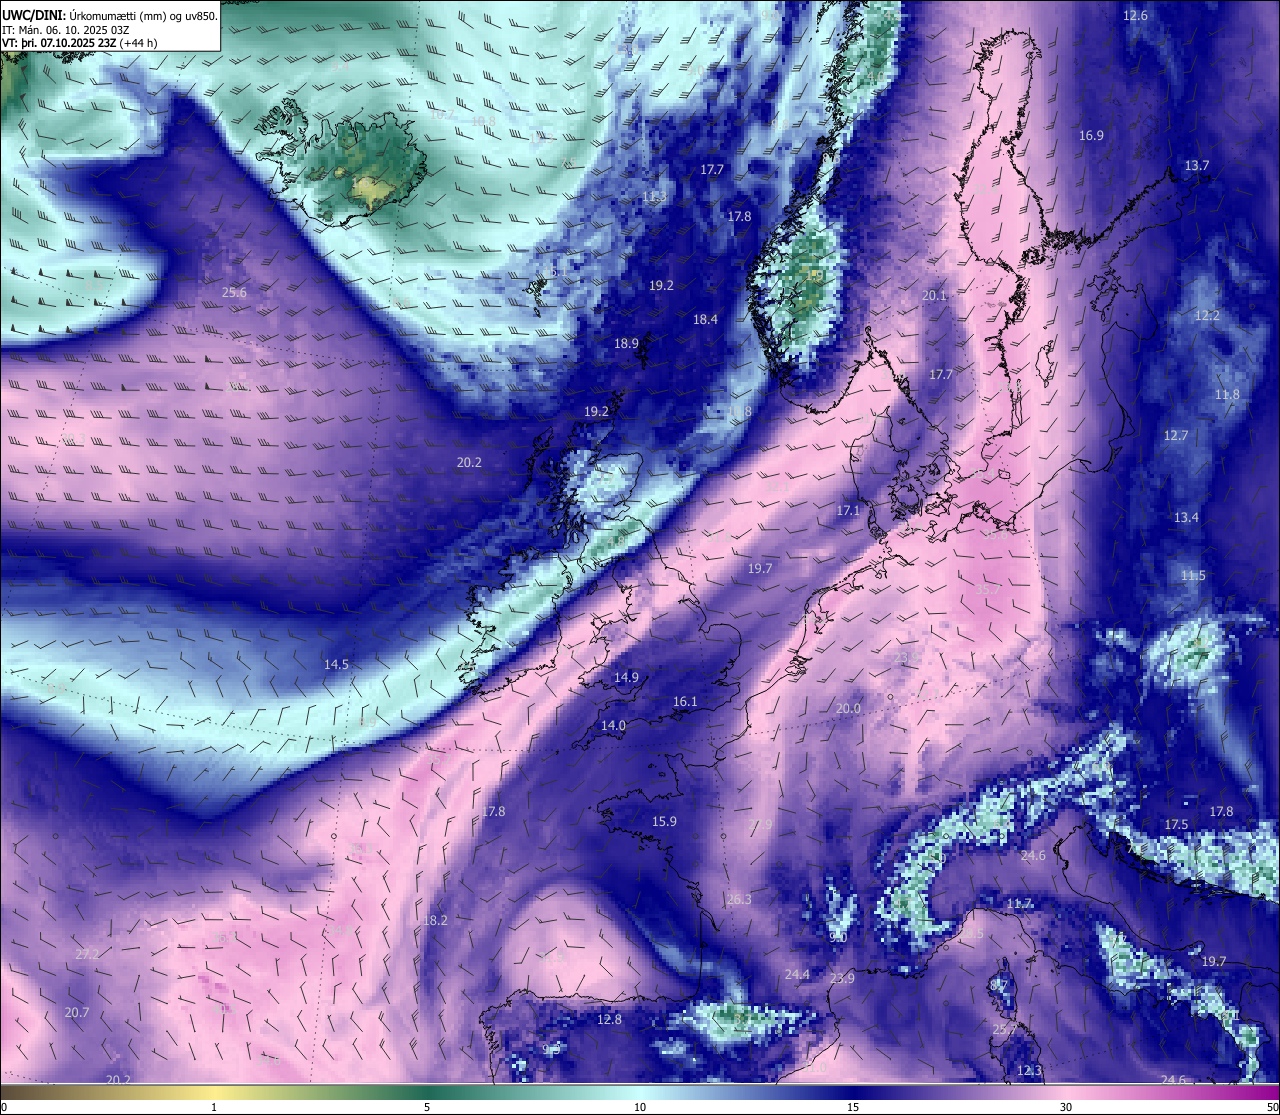Click the 14.0 value on the map
Viewport: 1280px width, 1115px height.
click(x=613, y=726)
